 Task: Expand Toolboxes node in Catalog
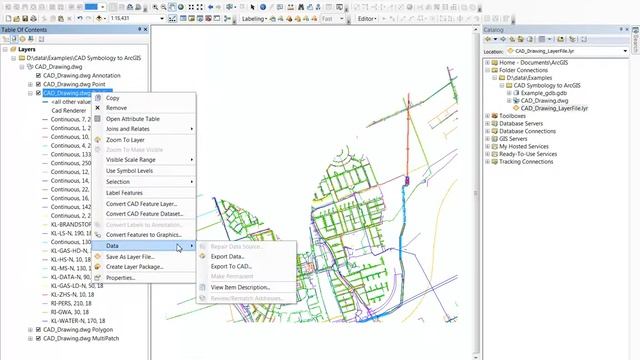tap(487, 116)
